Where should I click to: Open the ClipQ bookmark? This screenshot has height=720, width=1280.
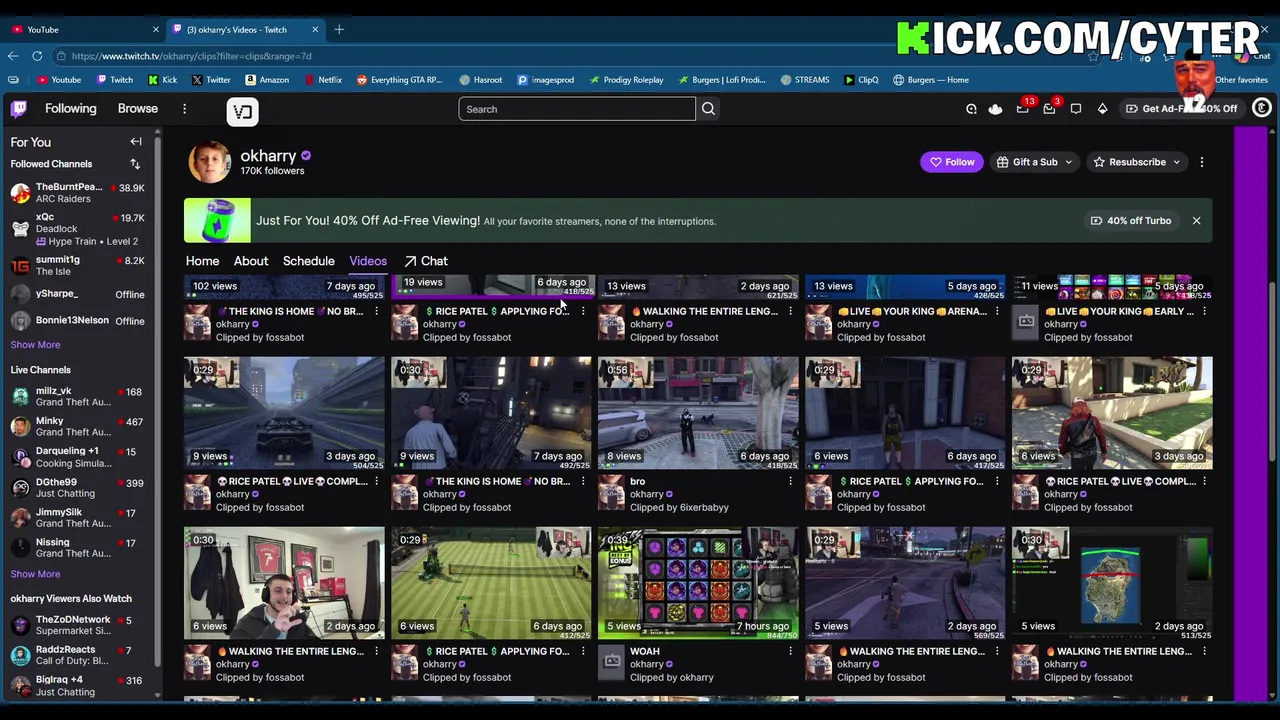[861, 80]
